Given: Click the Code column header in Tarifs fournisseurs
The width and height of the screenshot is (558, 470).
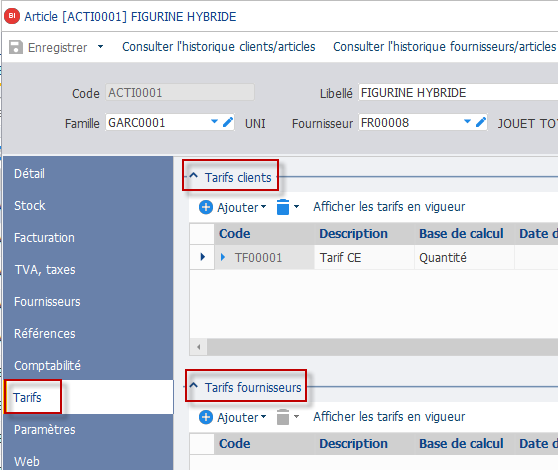Looking at the screenshot, I should [264, 444].
